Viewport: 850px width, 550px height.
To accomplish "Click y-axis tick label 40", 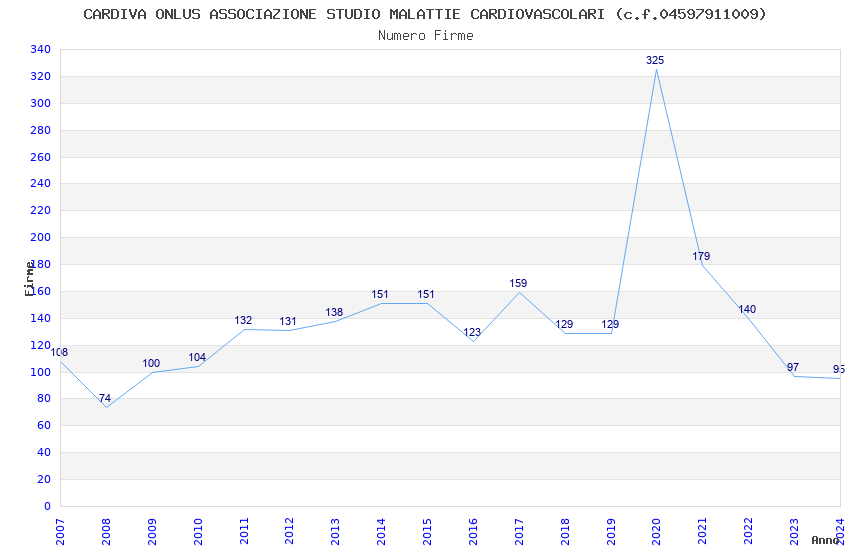I will (x=44, y=452).
